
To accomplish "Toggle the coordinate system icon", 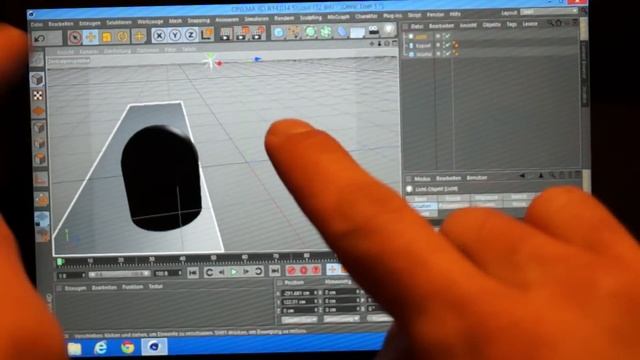I will click(207, 34).
